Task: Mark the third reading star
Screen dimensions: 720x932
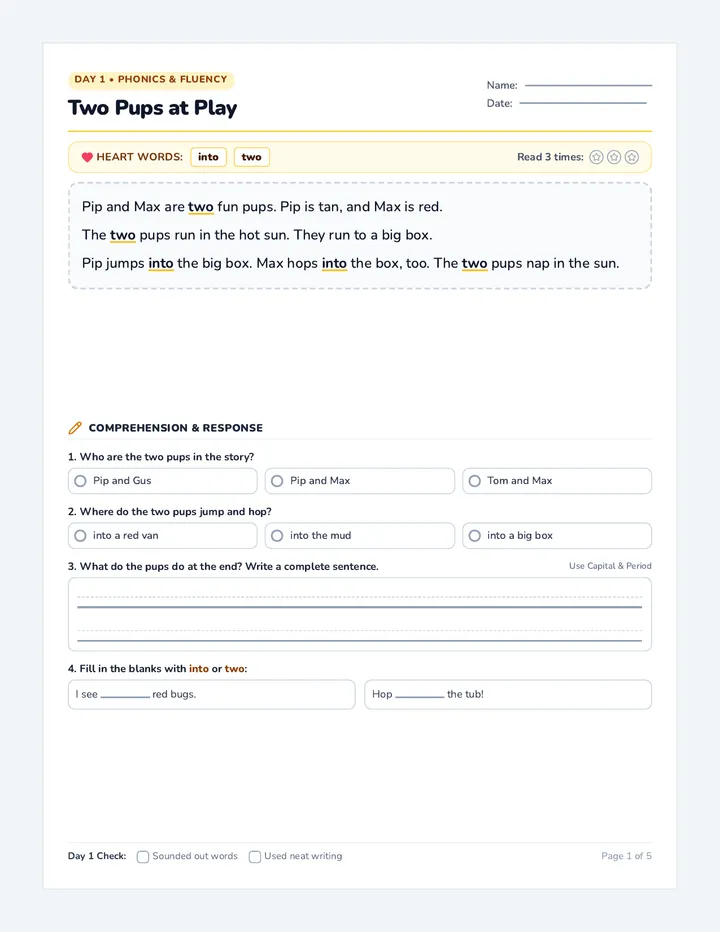Action: click(632, 157)
